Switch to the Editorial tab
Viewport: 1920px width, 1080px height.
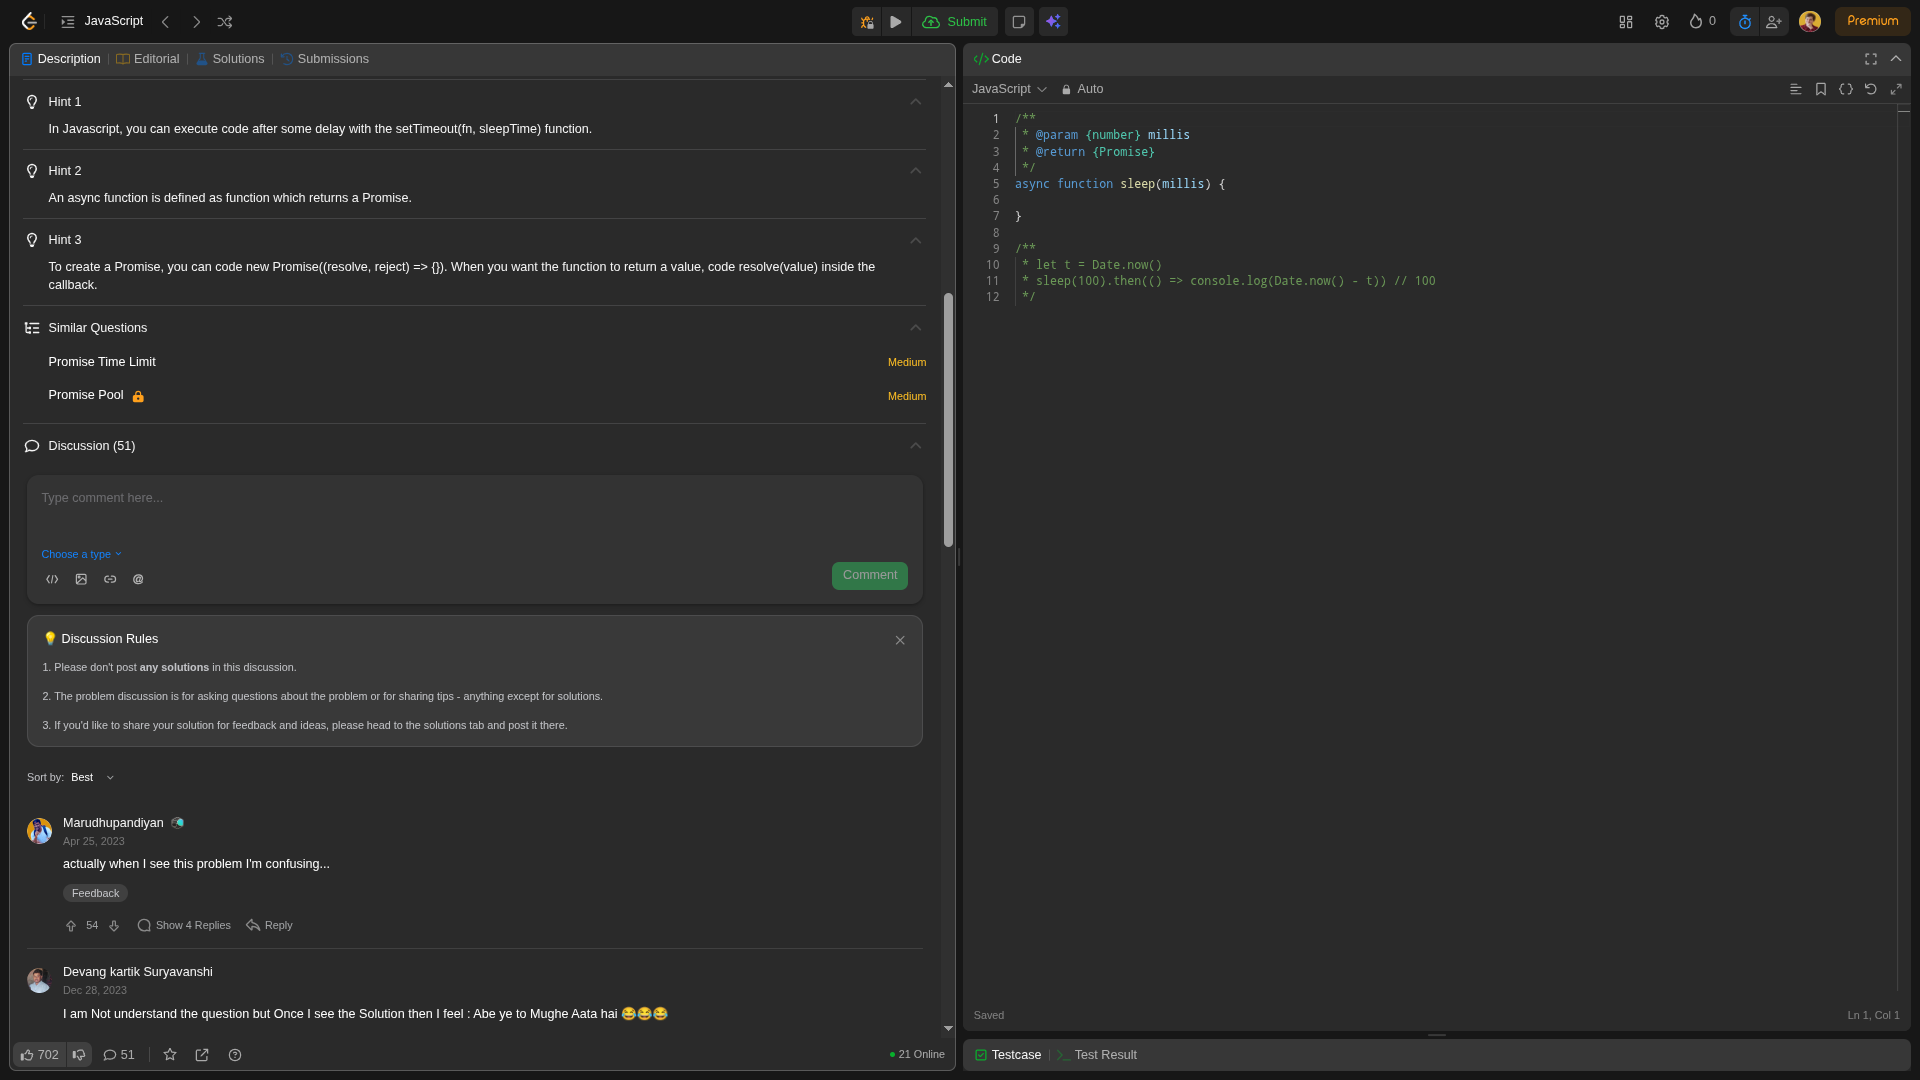tap(148, 59)
